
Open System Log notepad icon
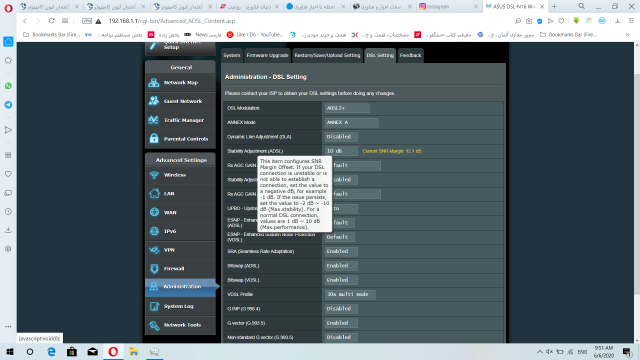pos(154,306)
